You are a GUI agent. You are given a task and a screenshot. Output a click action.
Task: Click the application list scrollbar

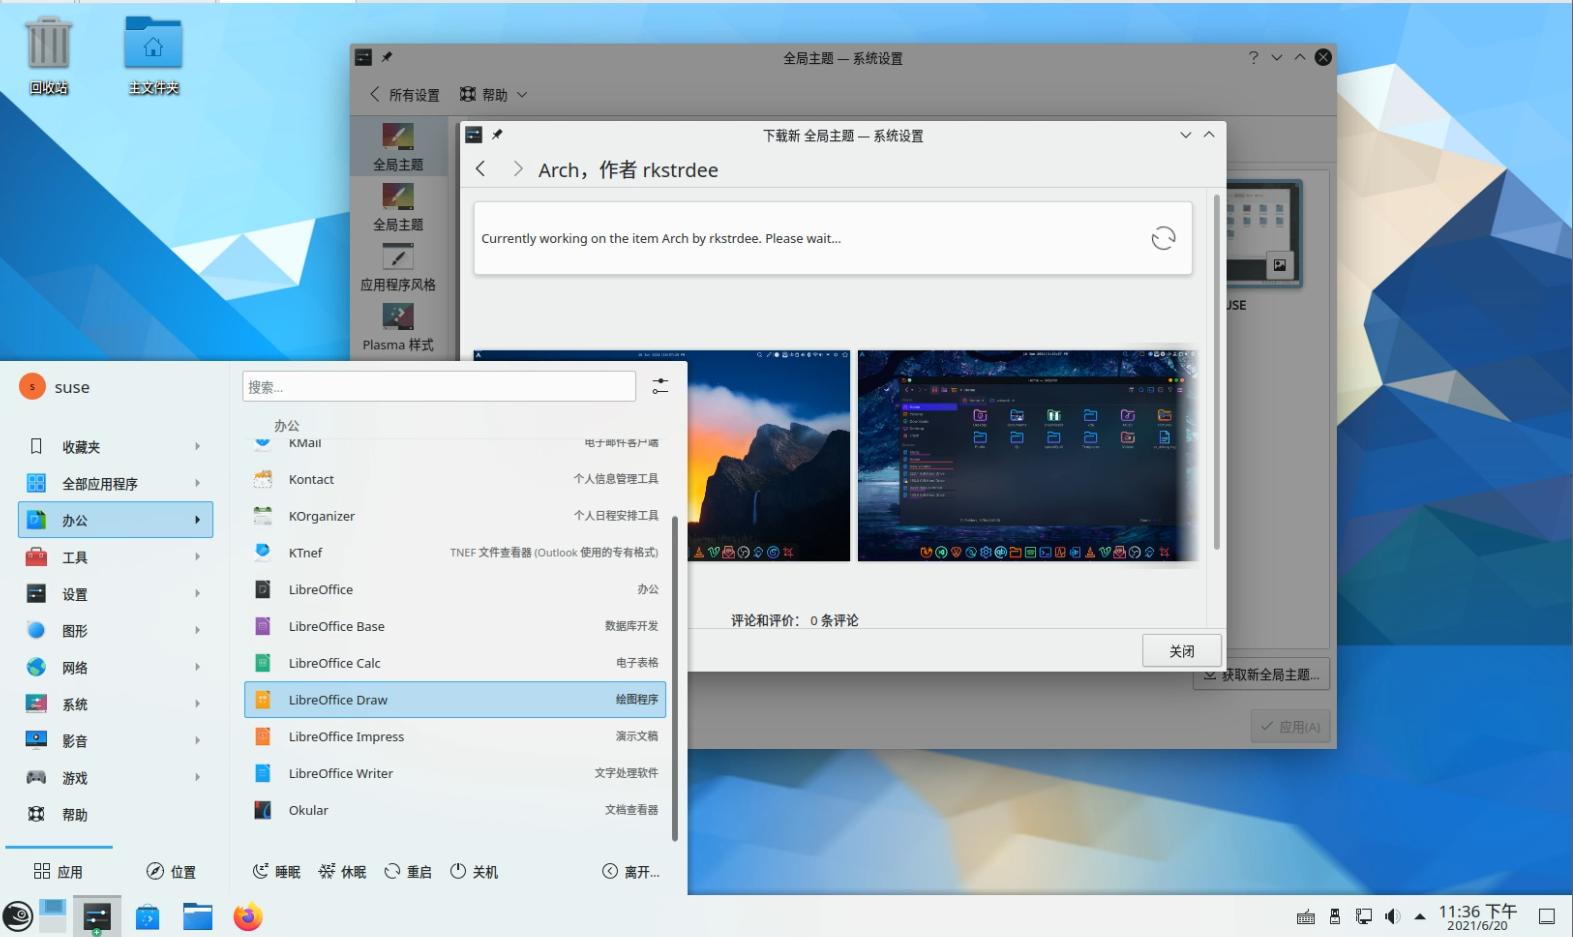[x=675, y=678]
